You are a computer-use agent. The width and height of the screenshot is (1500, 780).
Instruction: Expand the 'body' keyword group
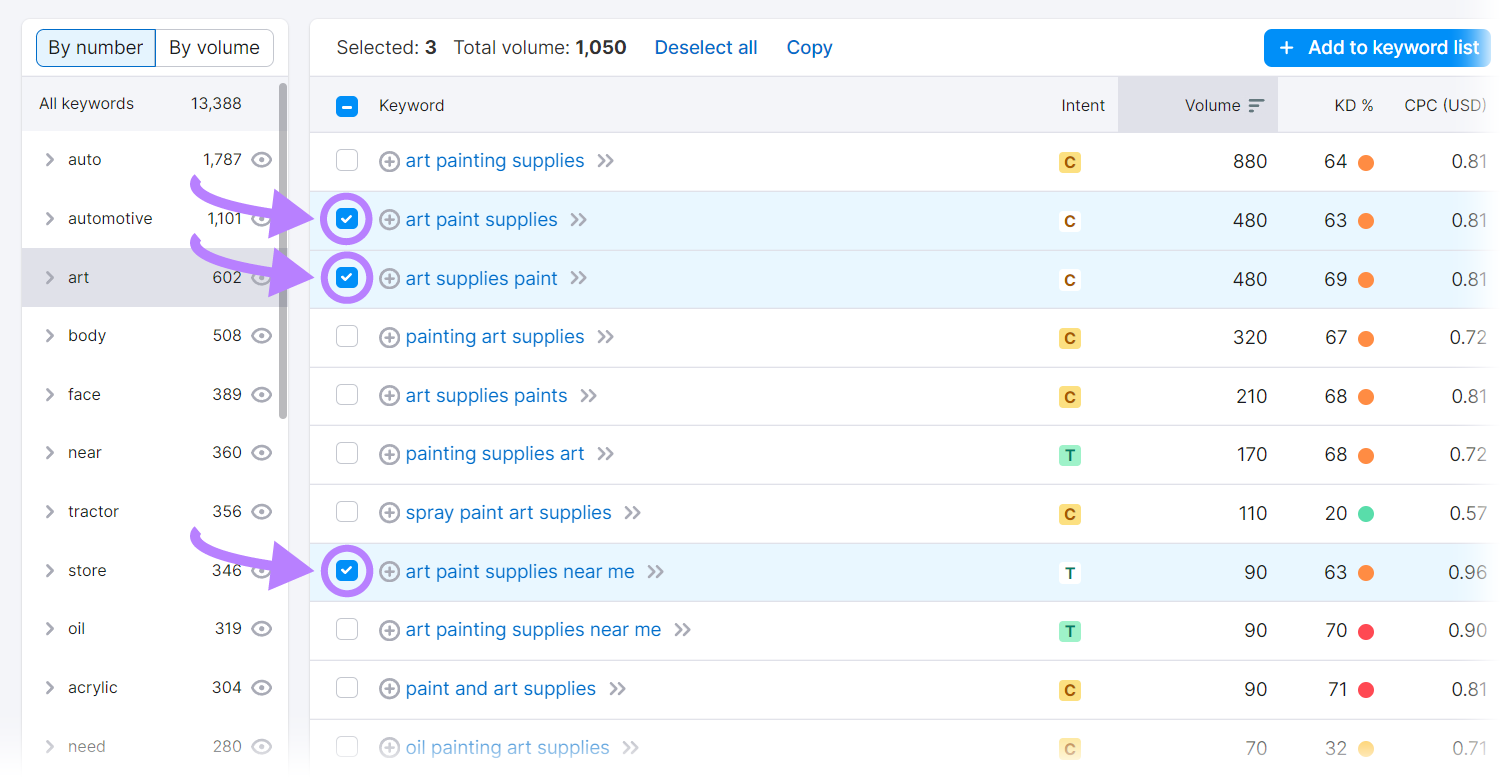tap(48, 335)
